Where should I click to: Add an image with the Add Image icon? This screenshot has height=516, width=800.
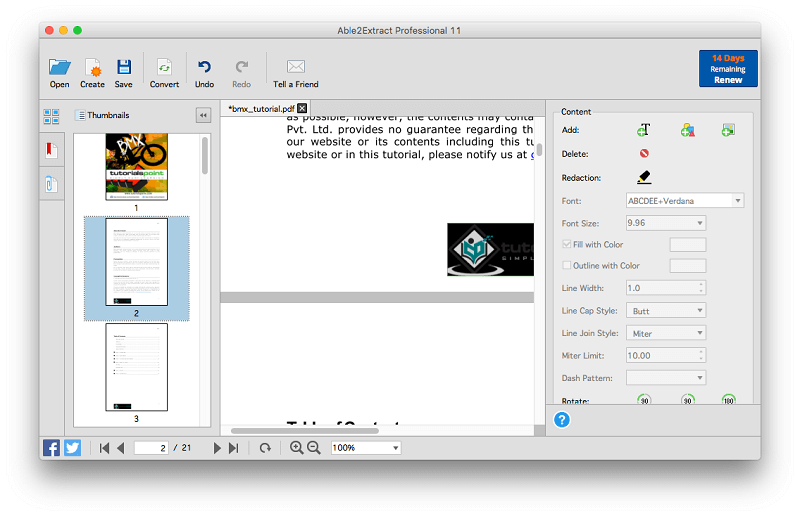728,130
